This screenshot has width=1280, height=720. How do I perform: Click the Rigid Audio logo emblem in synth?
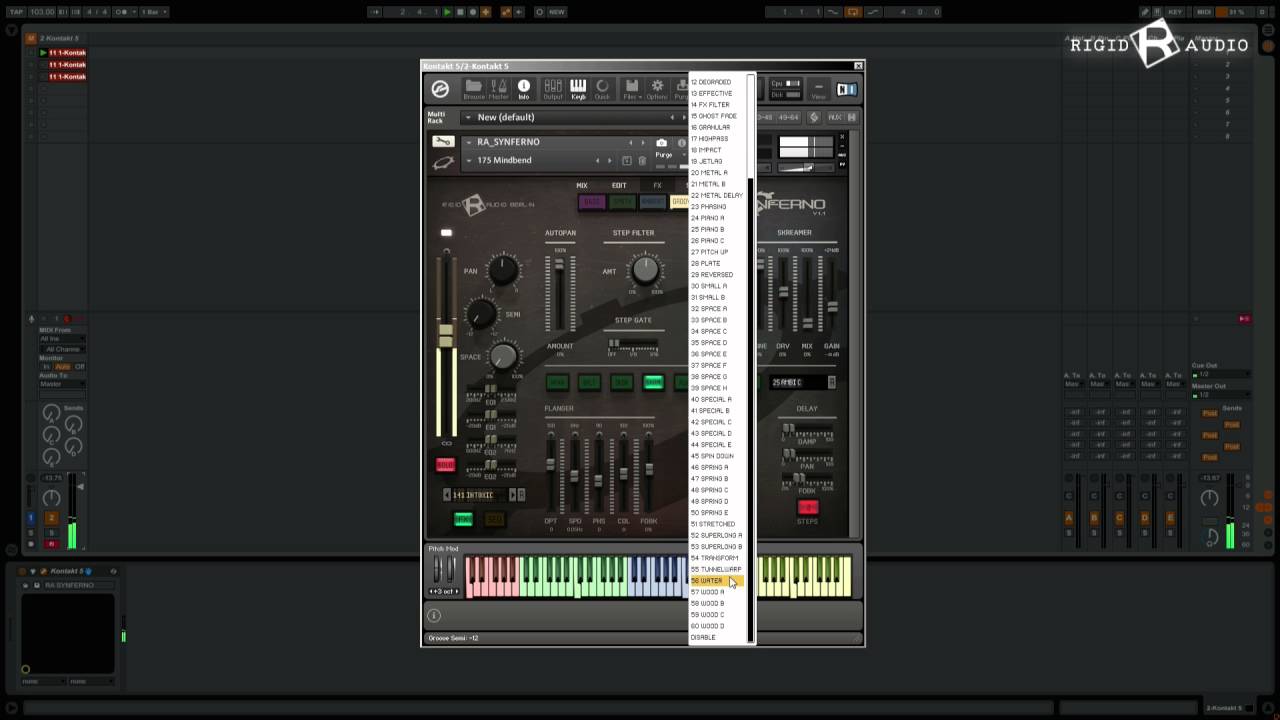tap(474, 205)
